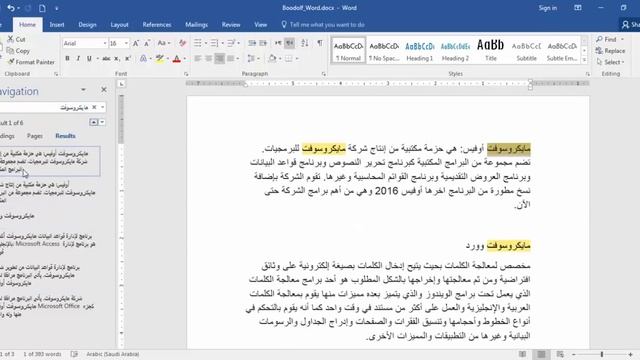Open the Borders dropdown

297,59
